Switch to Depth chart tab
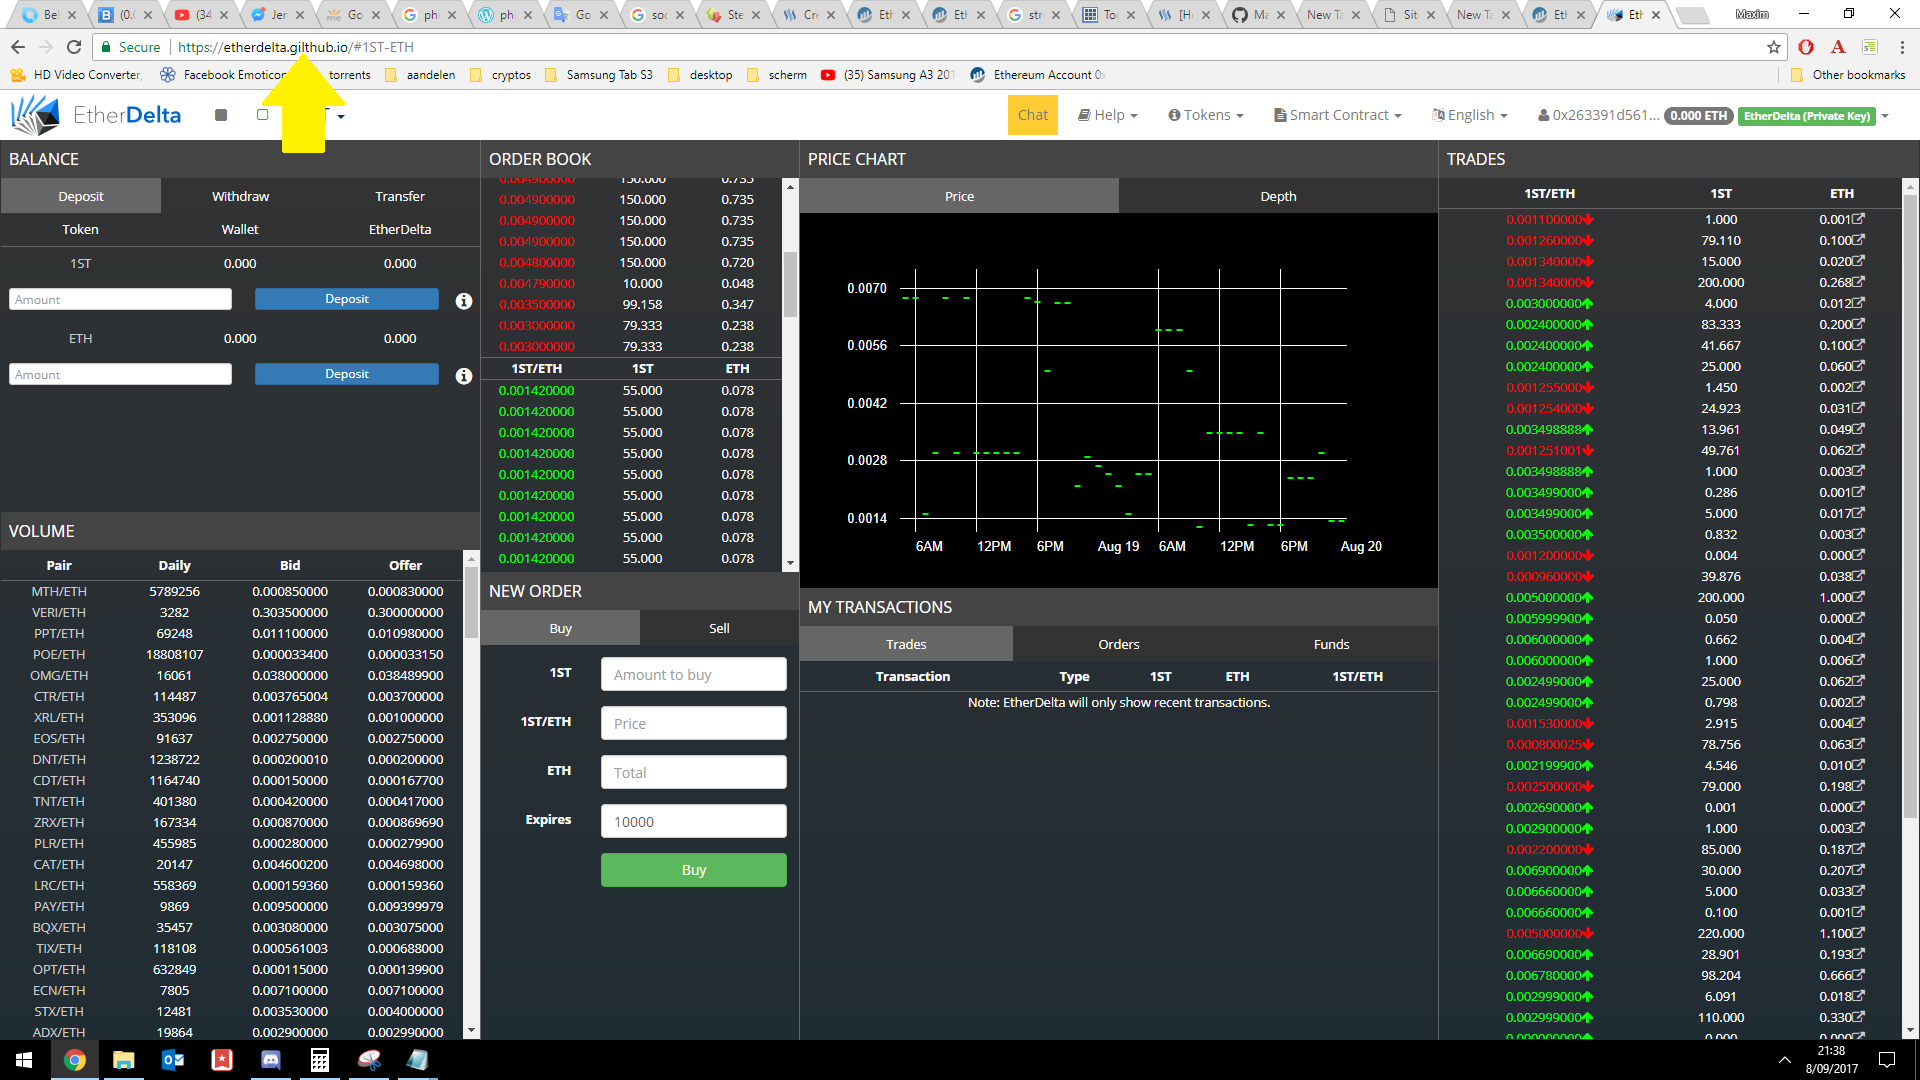This screenshot has height=1080, width=1920. tap(1278, 196)
